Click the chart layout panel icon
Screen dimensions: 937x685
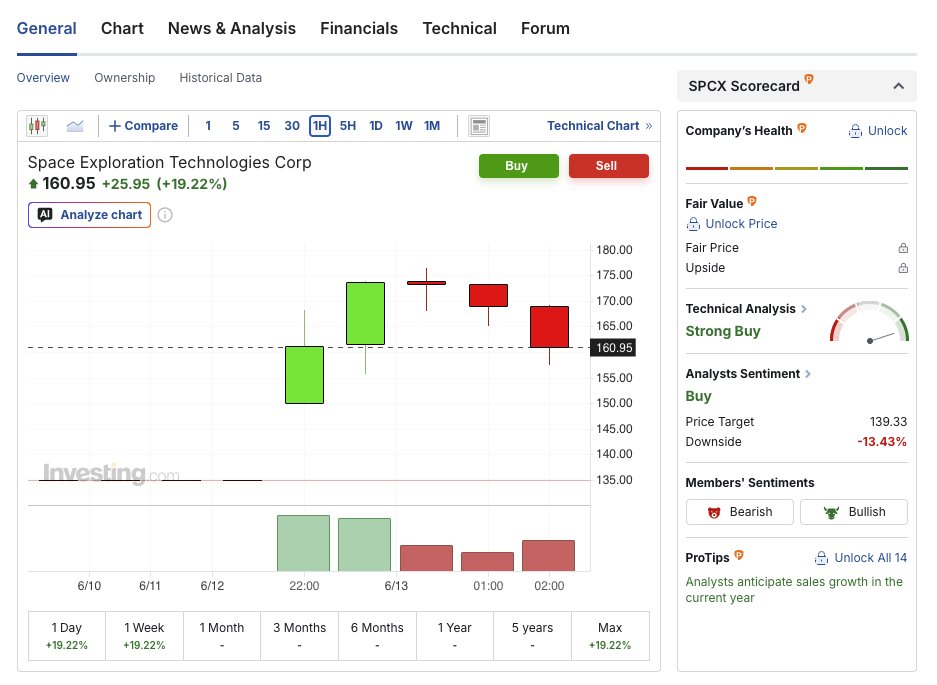479,126
